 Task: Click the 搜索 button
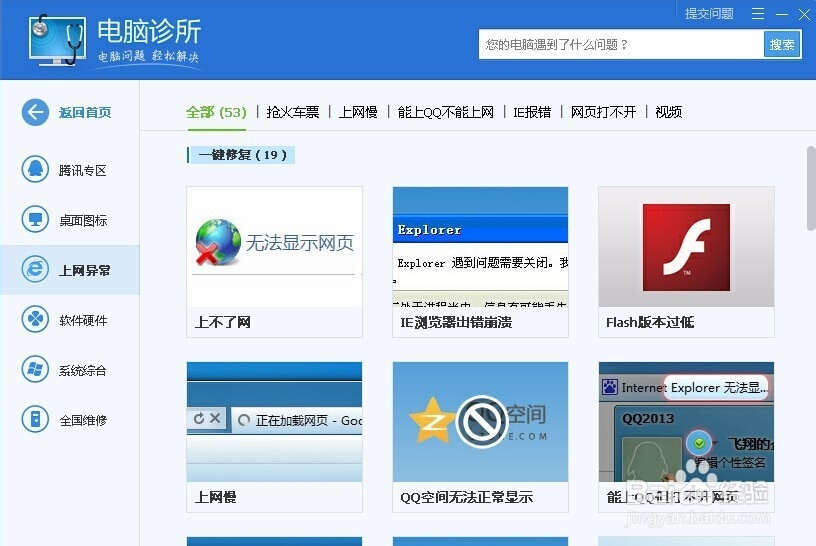pos(782,44)
